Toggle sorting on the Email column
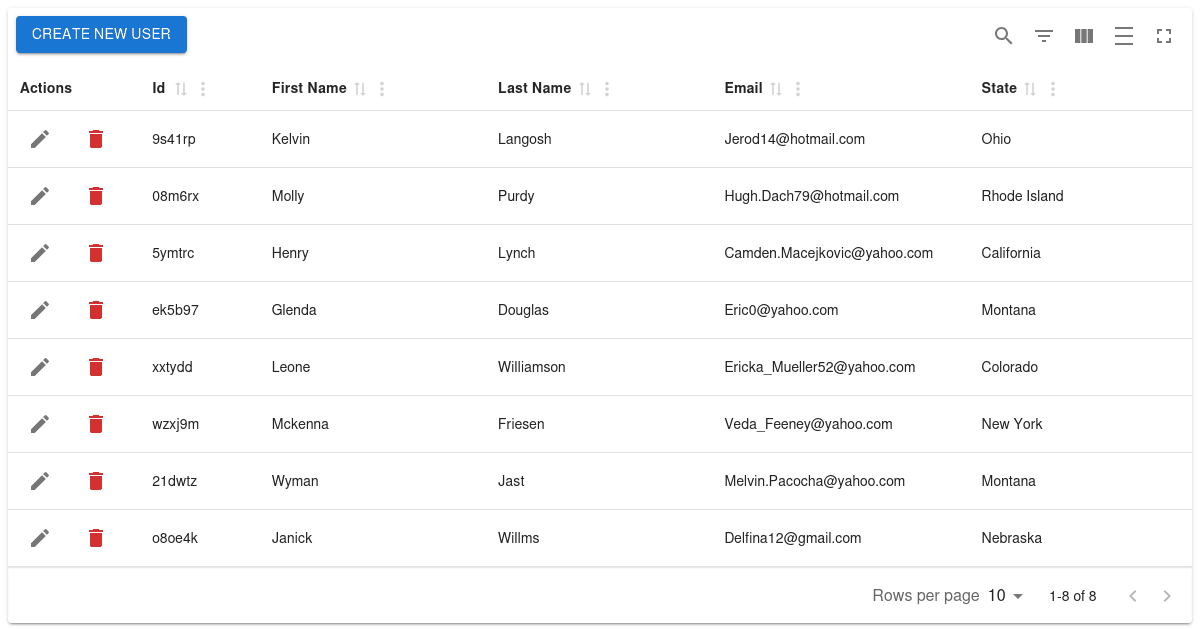The height and width of the screenshot is (630, 1200). 775,88
